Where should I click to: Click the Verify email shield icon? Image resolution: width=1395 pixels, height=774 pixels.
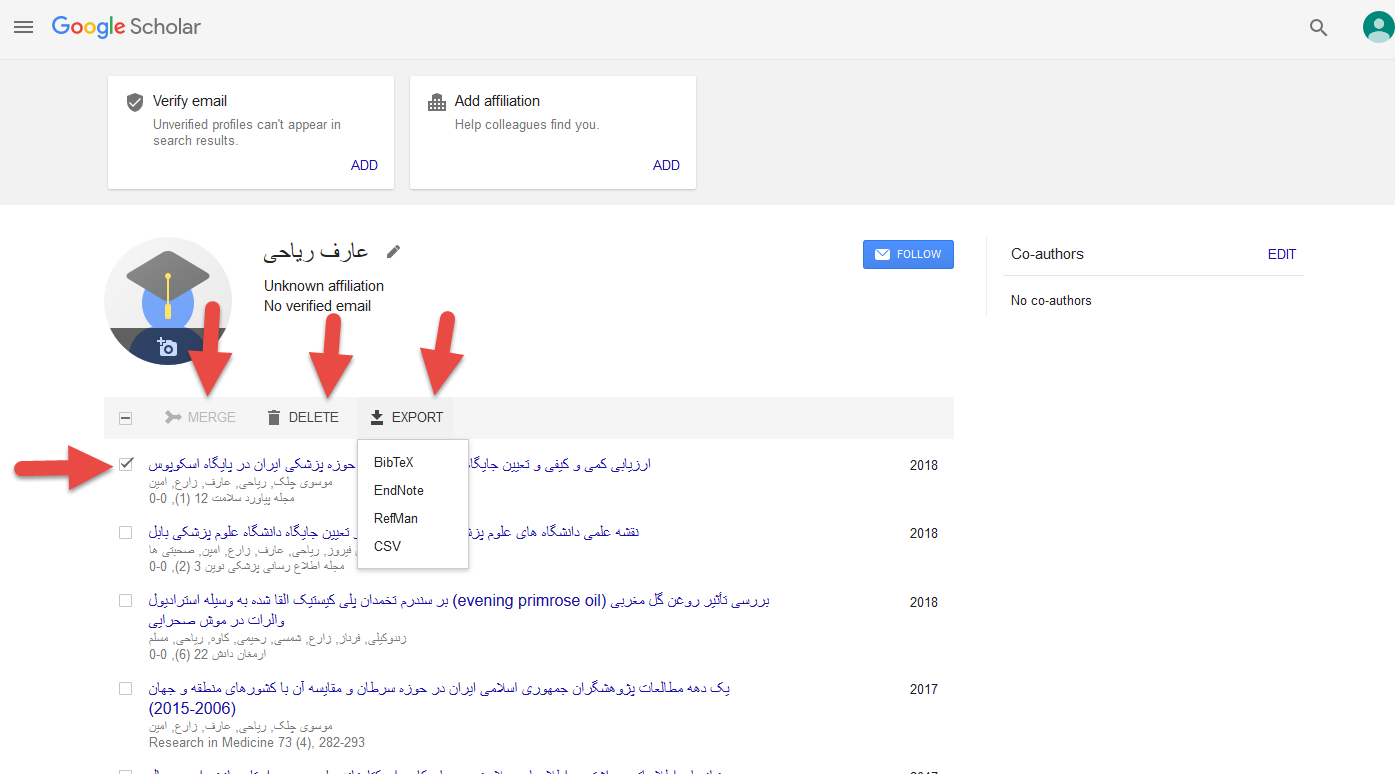[x=135, y=102]
